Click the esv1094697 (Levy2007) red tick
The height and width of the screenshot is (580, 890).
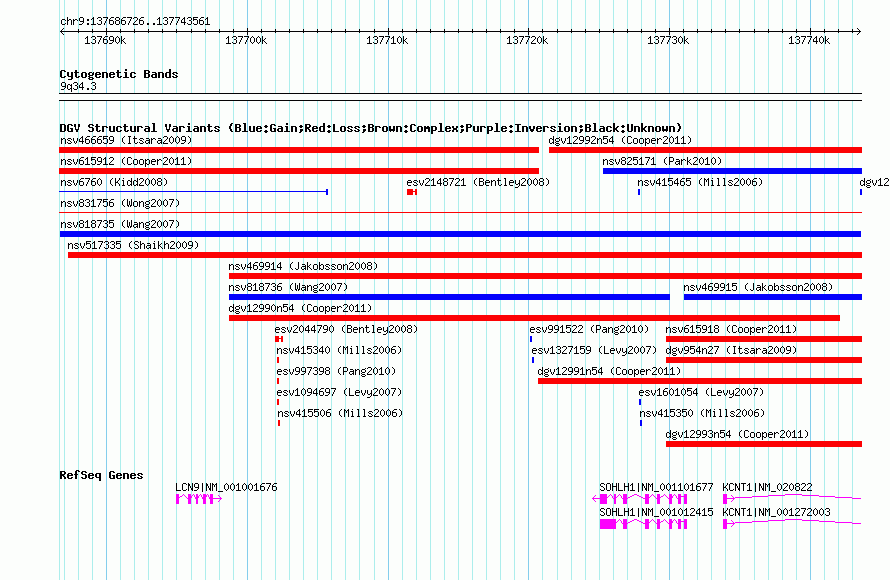278,402
